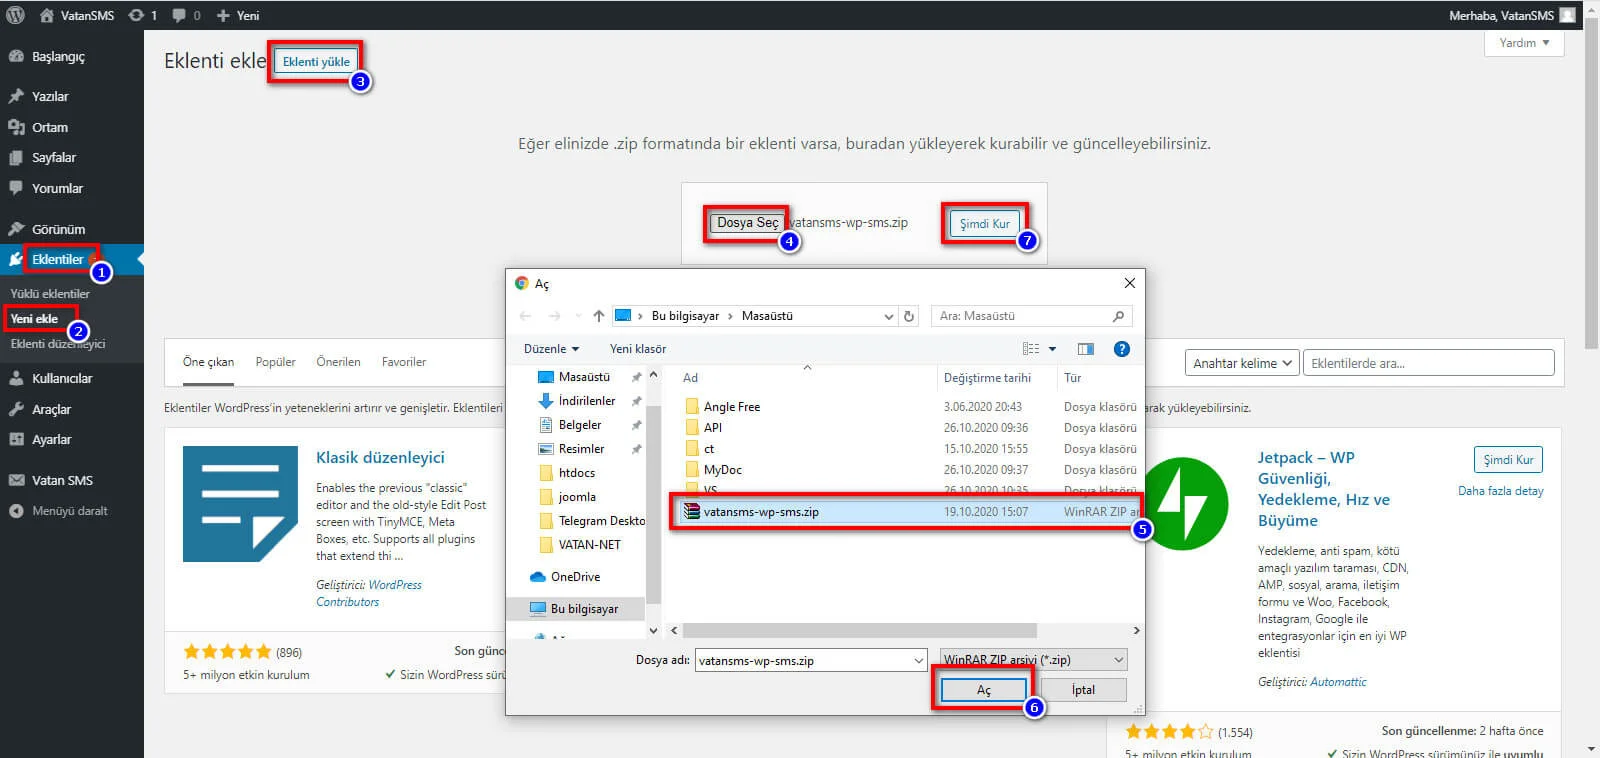This screenshot has height=758, width=1600.
Task: Select Resimler in the navigation pane
Action: coord(582,449)
